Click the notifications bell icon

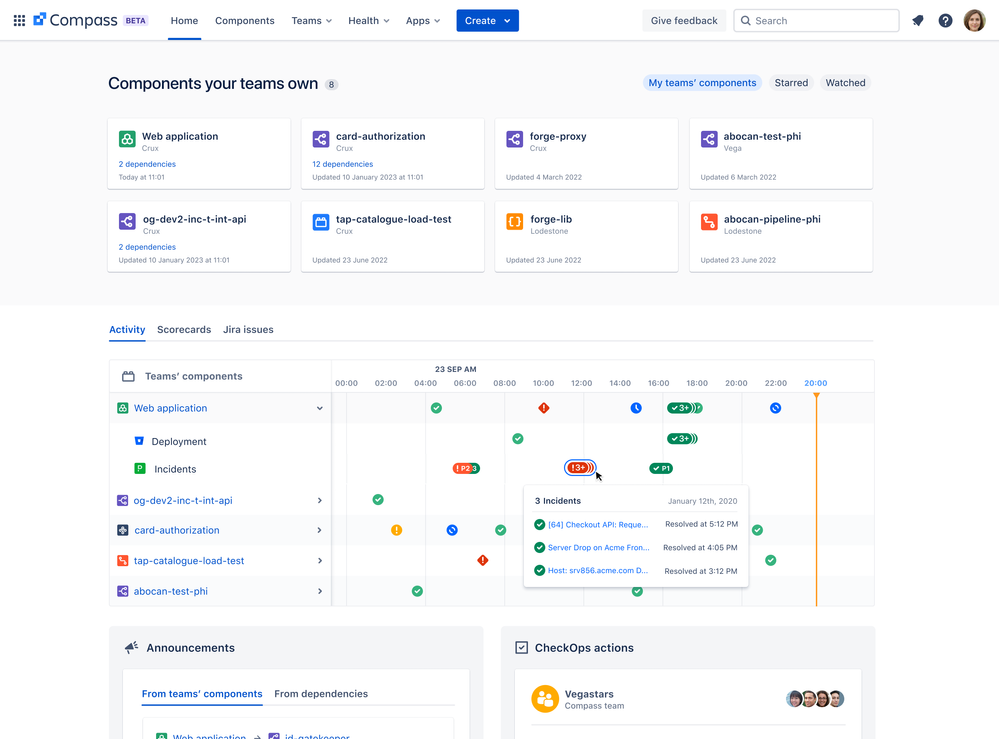click(x=917, y=20)
